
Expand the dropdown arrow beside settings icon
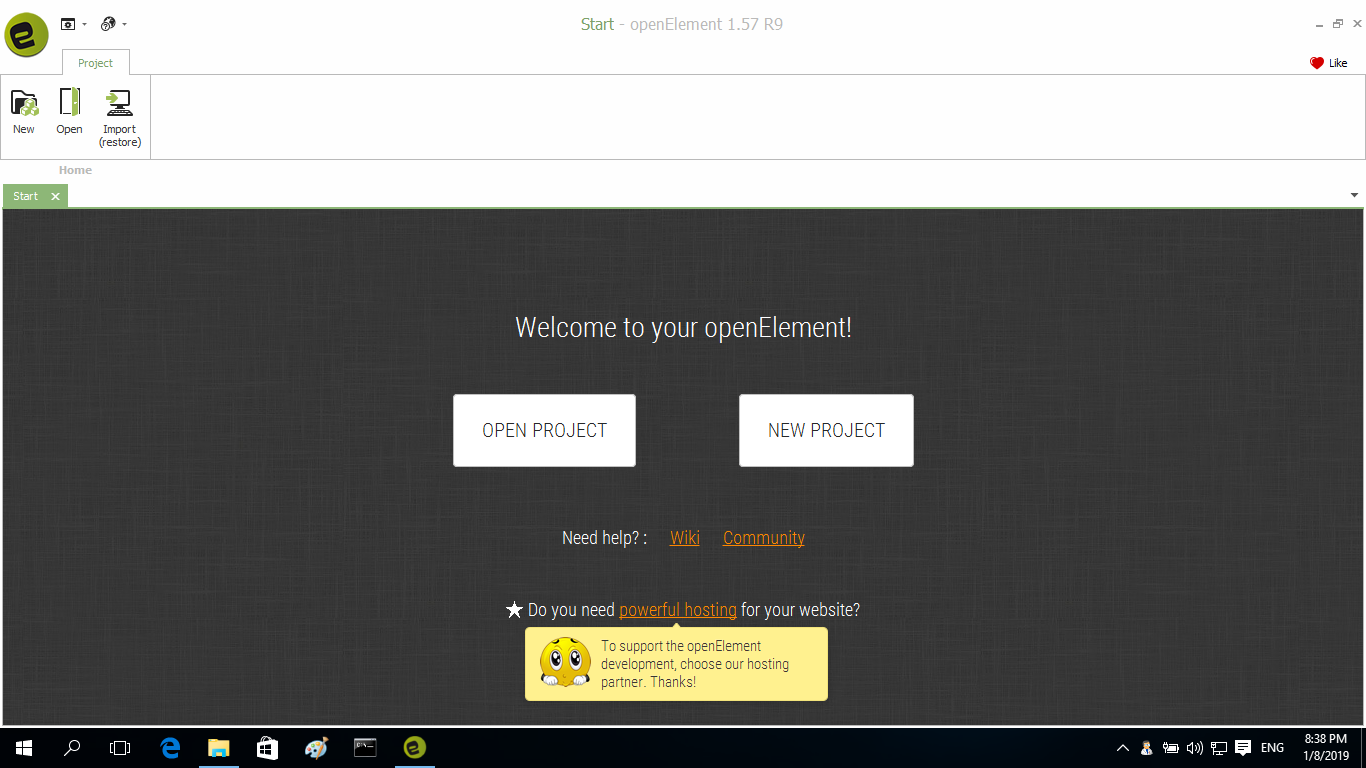pos(85,24)
